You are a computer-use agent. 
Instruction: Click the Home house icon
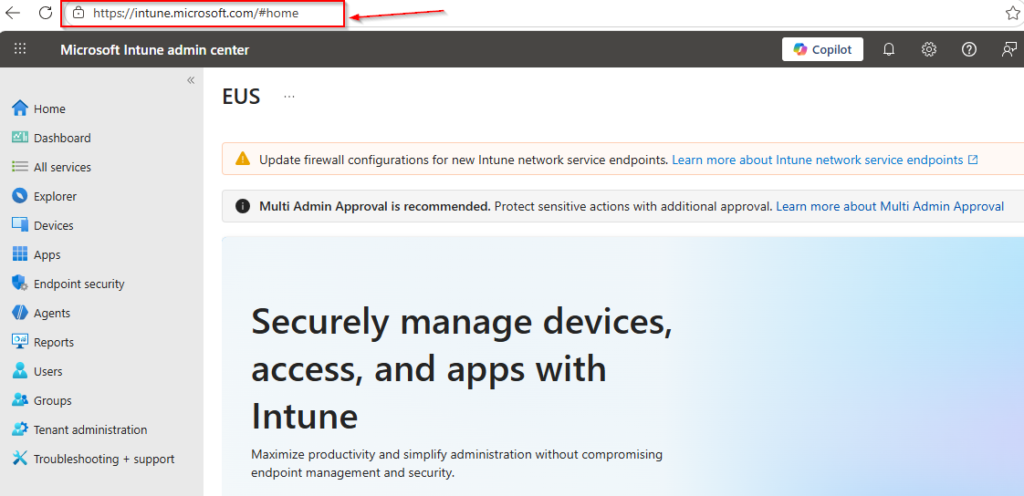tap(20, 108)
